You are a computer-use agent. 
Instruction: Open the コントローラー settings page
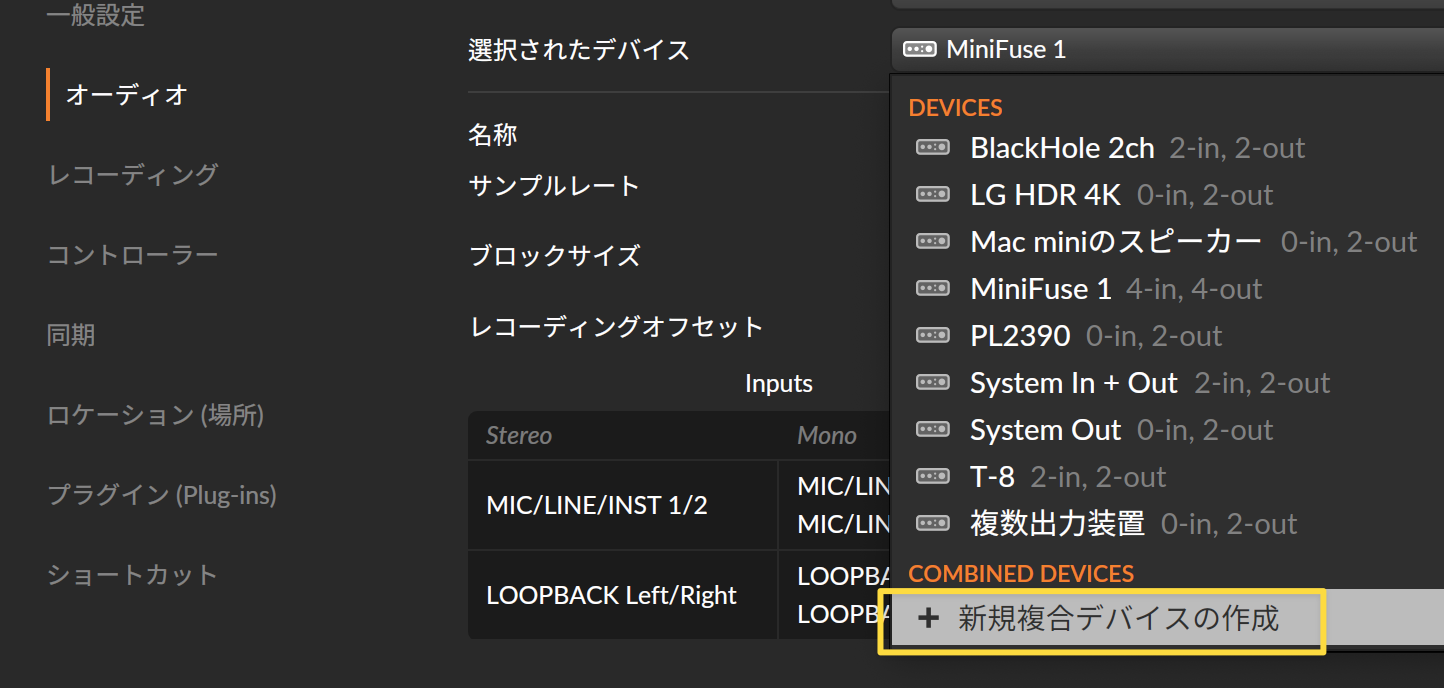coord(132,255)
